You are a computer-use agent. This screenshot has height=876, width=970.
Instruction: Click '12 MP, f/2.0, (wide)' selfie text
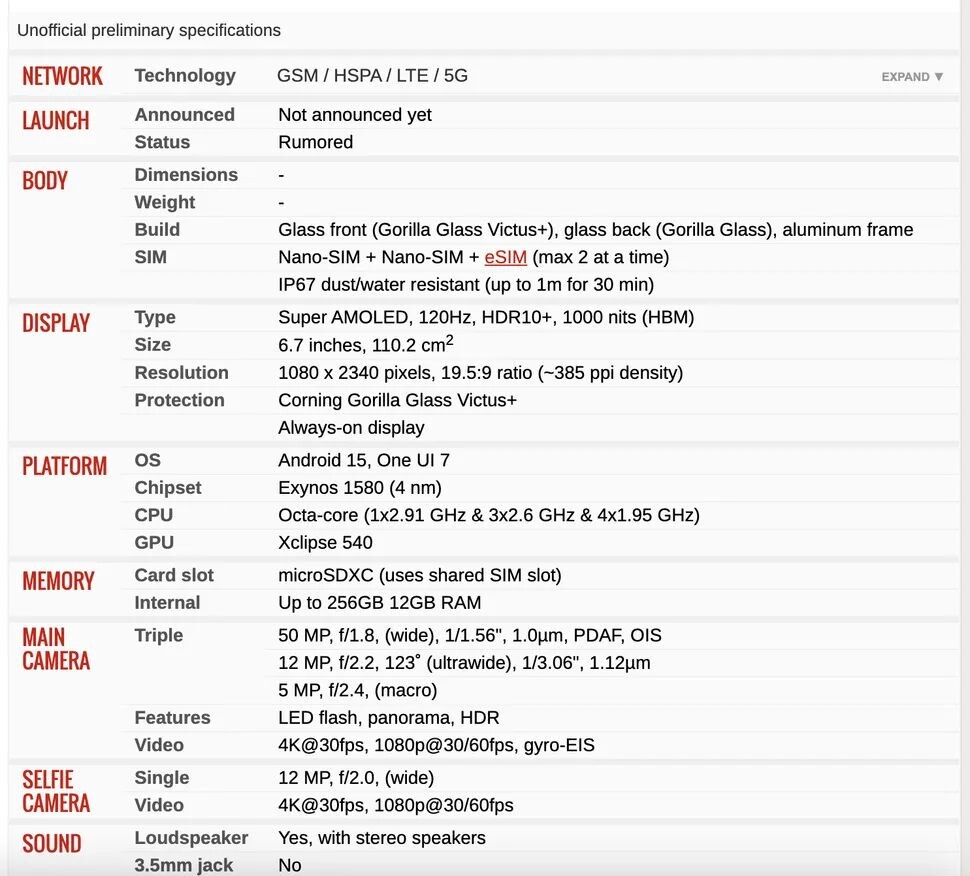[356, 778]
